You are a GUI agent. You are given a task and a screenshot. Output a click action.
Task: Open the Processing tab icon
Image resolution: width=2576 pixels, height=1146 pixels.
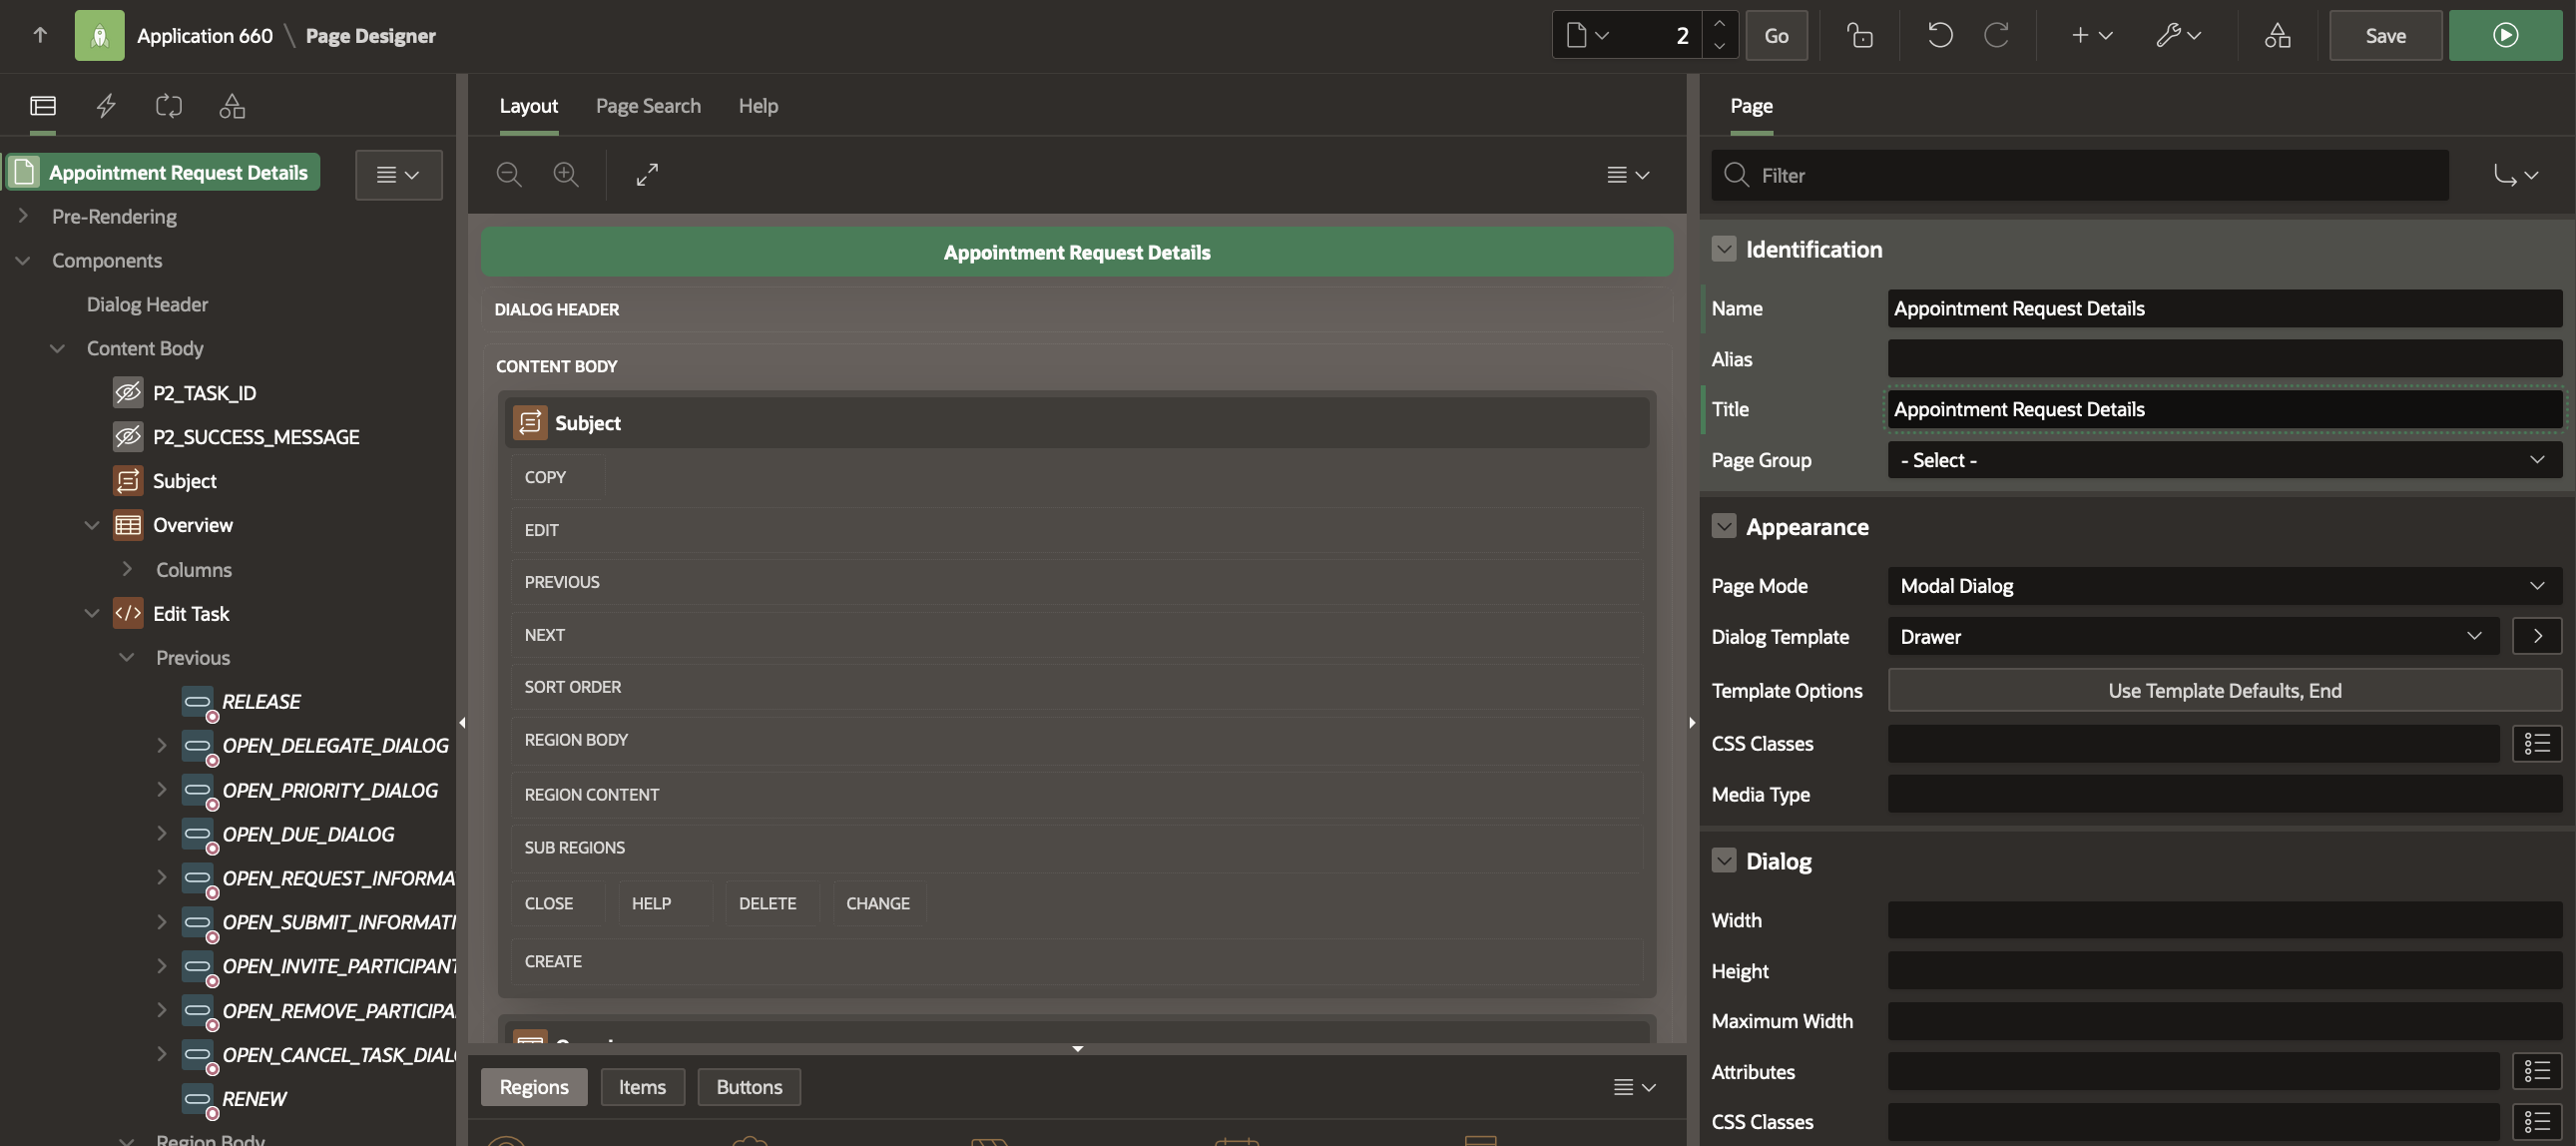pyautogui.click(x=168, y=105)
